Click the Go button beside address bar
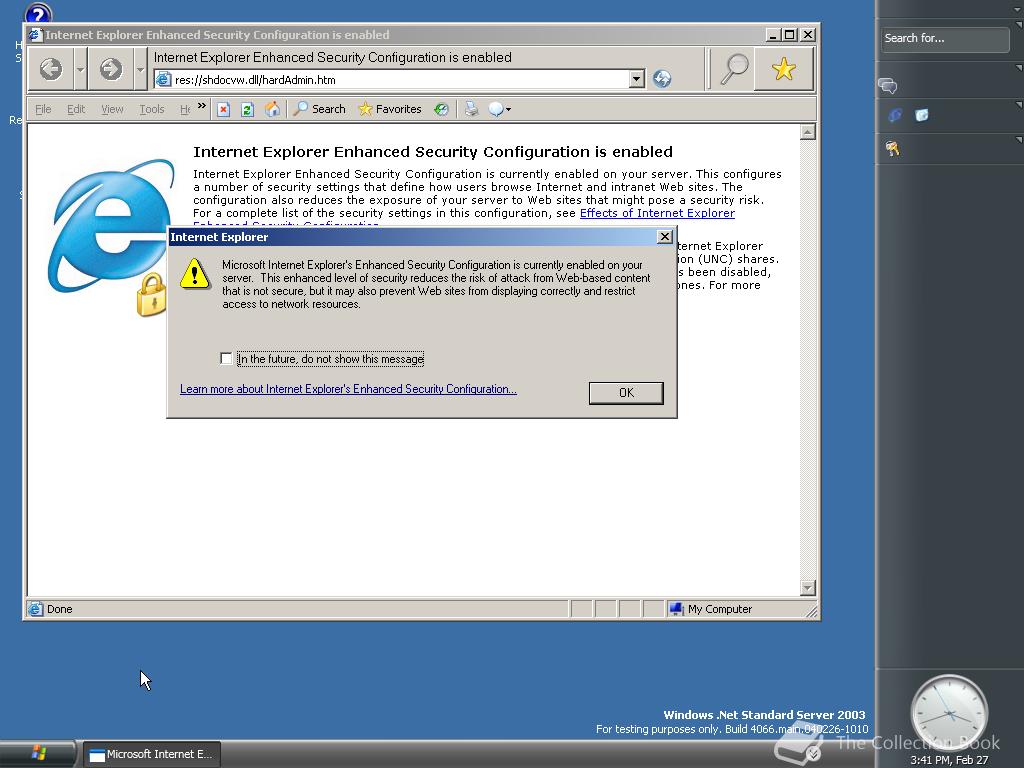 [662, 79]
